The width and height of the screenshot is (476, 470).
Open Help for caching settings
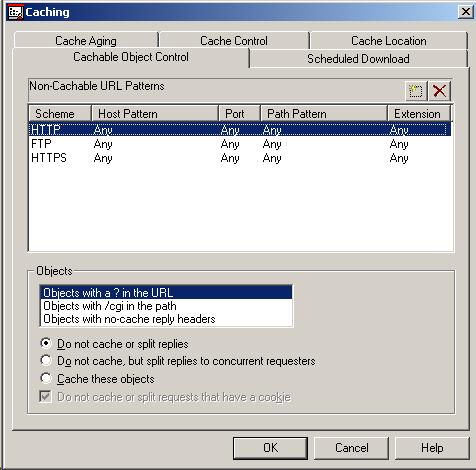(432, 448)
